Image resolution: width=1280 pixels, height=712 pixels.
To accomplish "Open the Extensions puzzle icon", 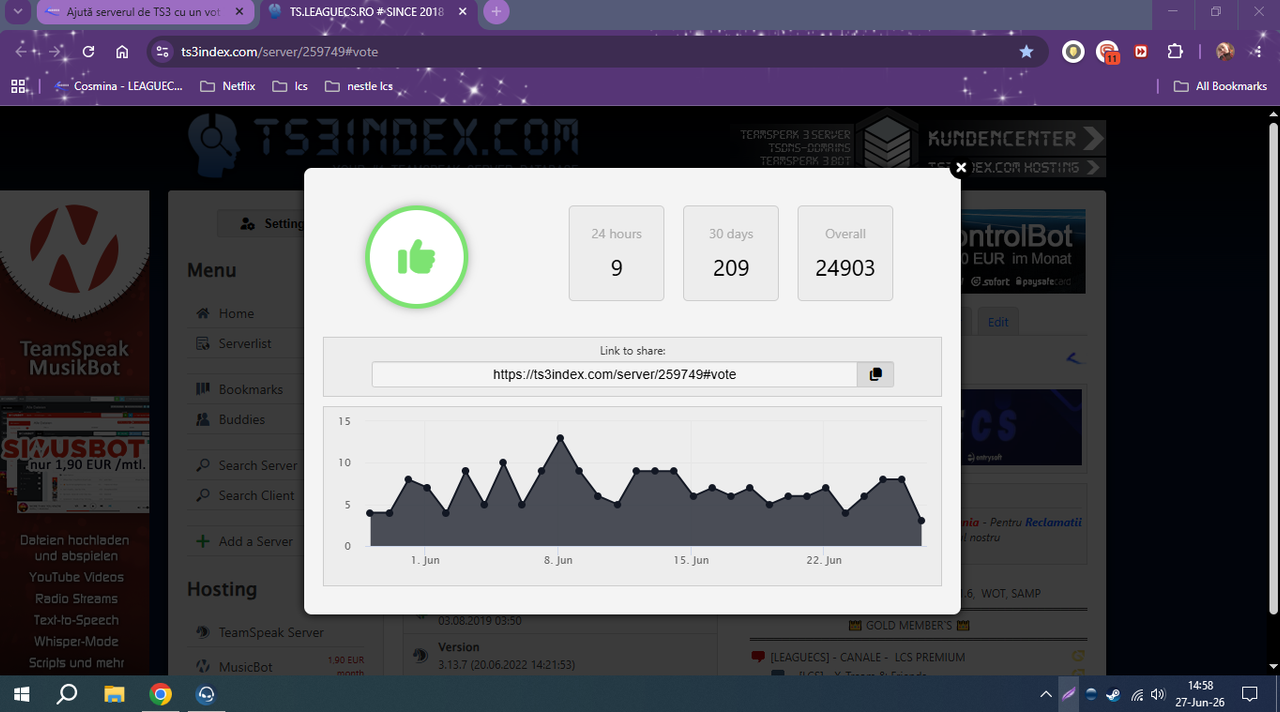I will pos(1175,52).
